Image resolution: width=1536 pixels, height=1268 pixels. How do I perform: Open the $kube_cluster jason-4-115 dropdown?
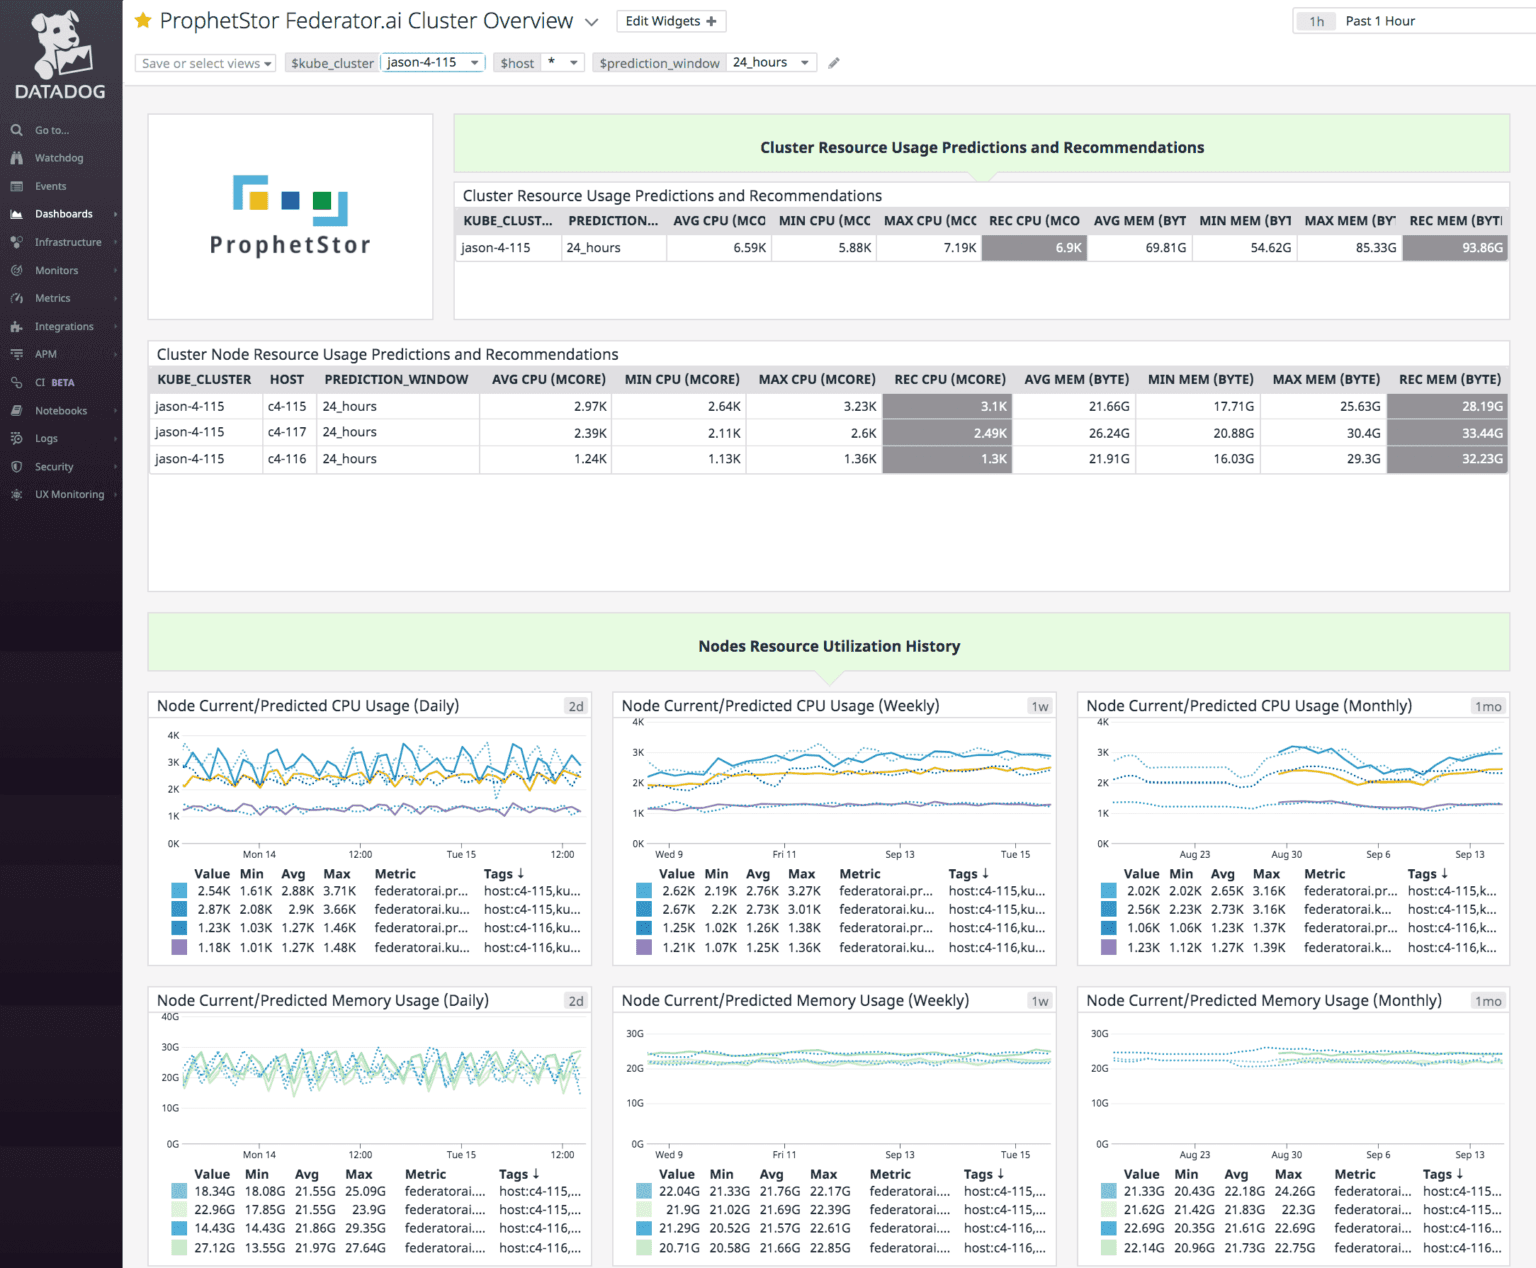click(x=433, y=63)
